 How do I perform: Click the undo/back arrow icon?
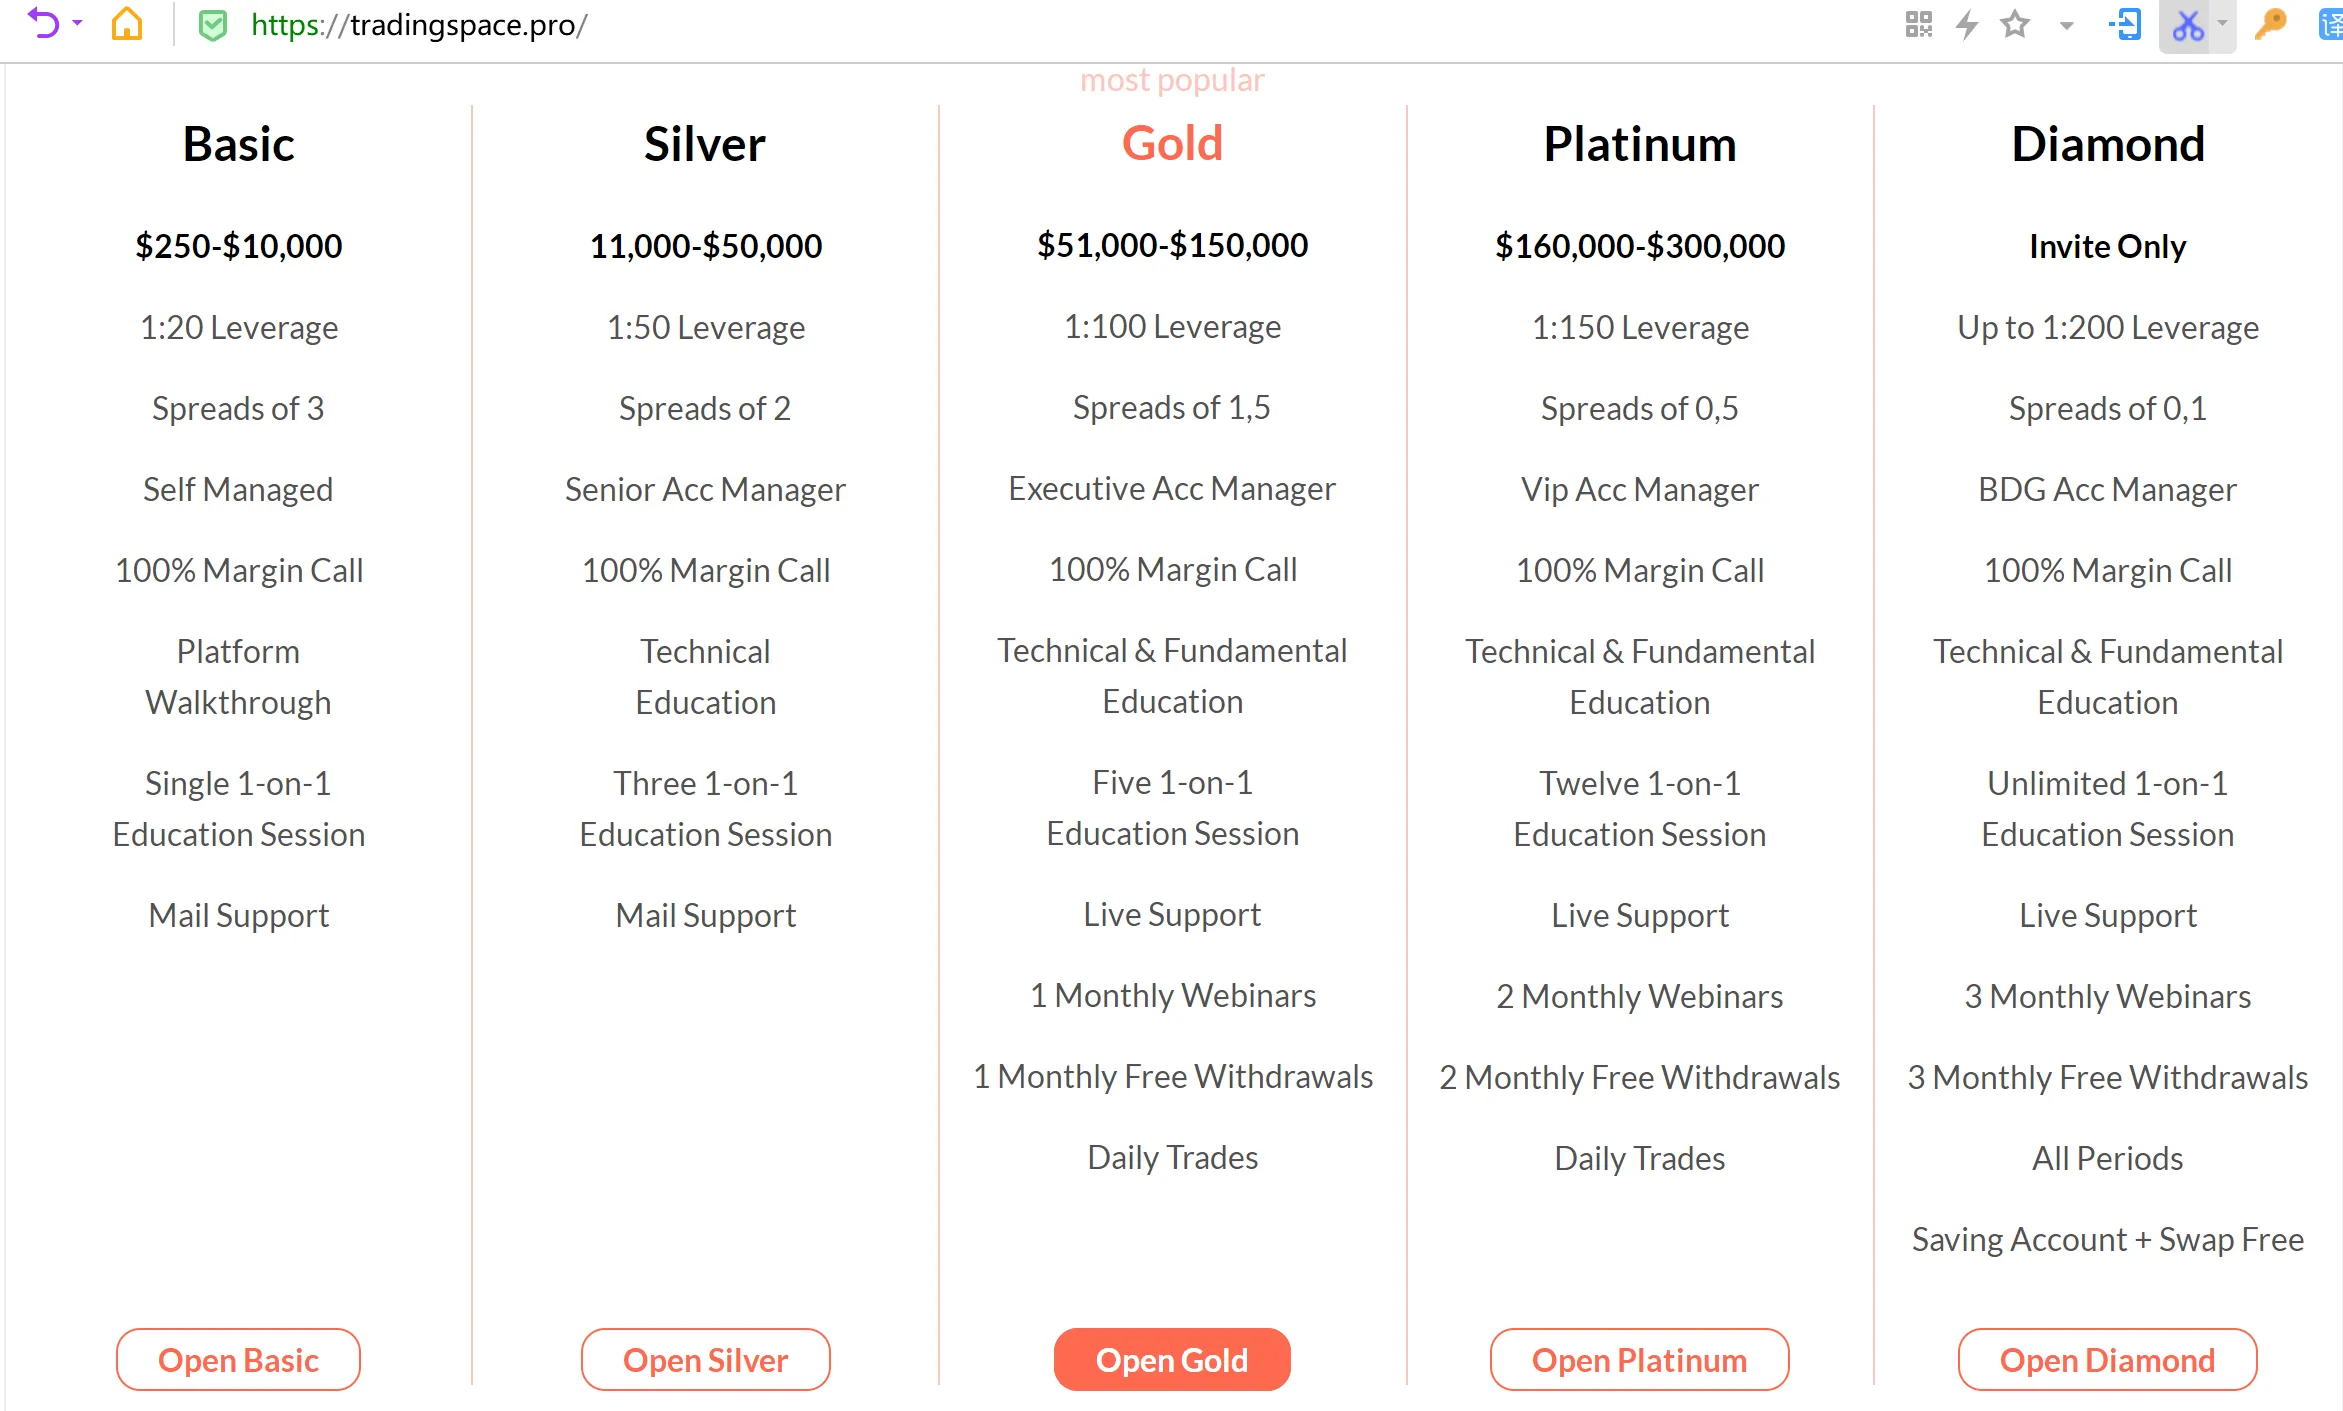[44, 23]
